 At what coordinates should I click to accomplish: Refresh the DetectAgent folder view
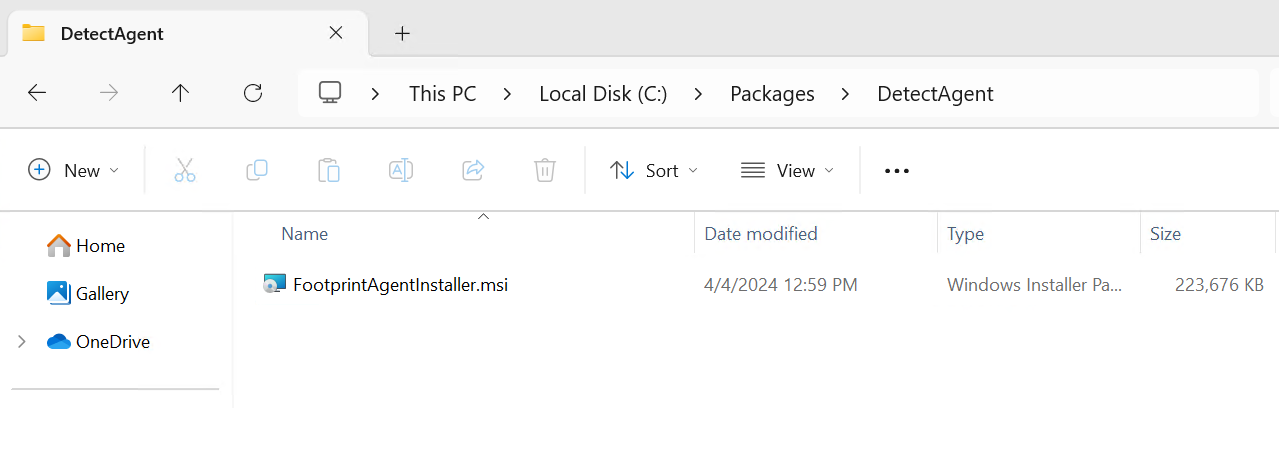[x=253, y=93]
